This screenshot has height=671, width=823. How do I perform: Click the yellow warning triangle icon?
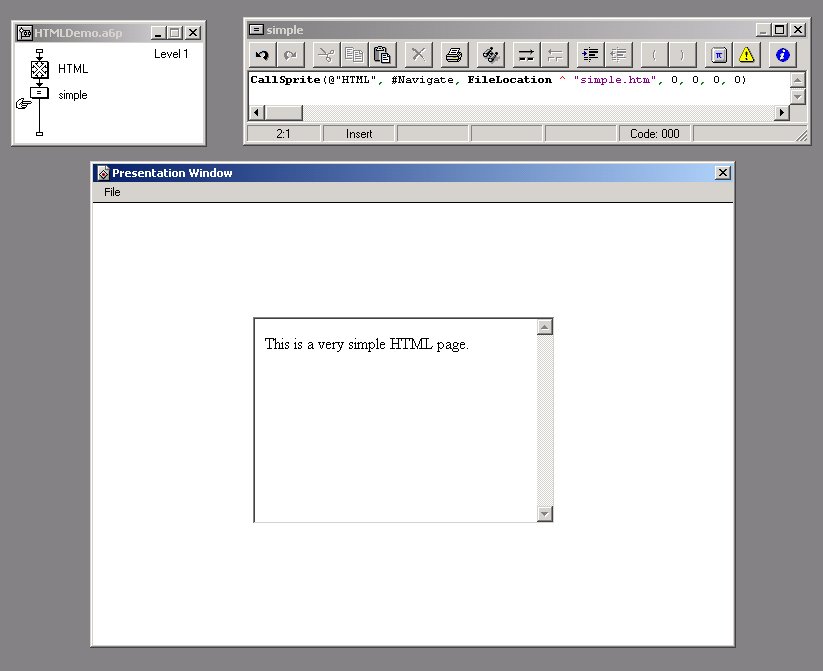(746, 55)
